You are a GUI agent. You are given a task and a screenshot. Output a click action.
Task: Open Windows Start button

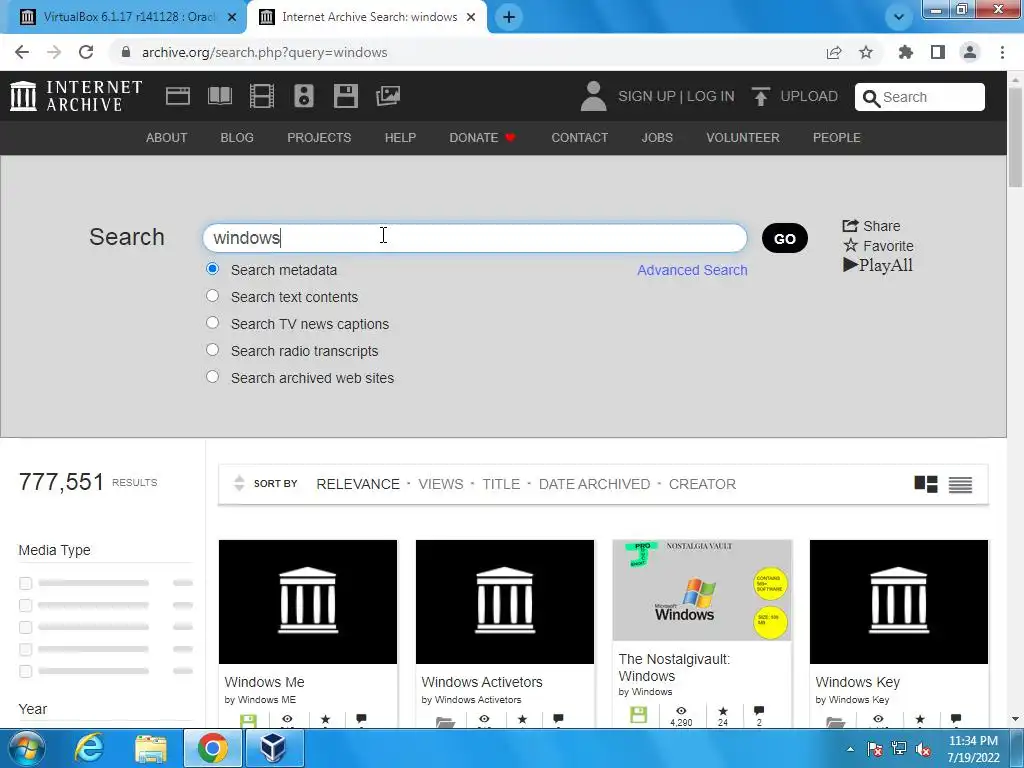[x=26, y=748]
